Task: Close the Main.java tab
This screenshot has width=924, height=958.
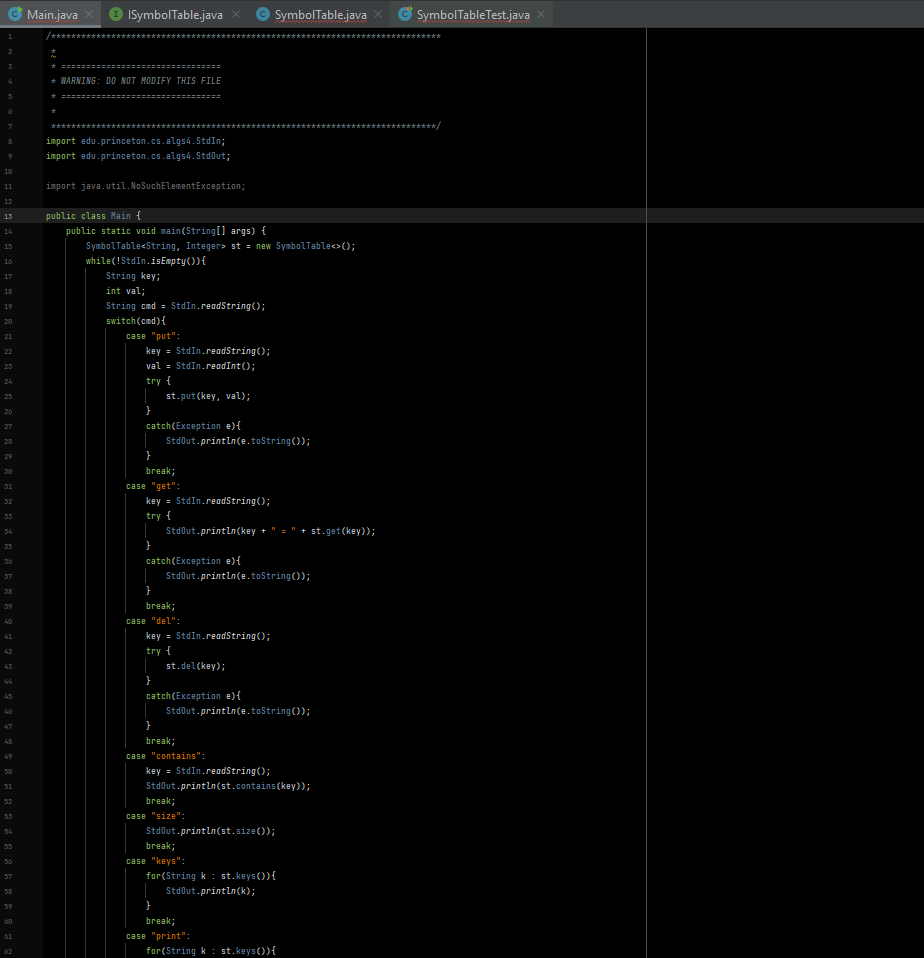Action: (x=89, y=14)
